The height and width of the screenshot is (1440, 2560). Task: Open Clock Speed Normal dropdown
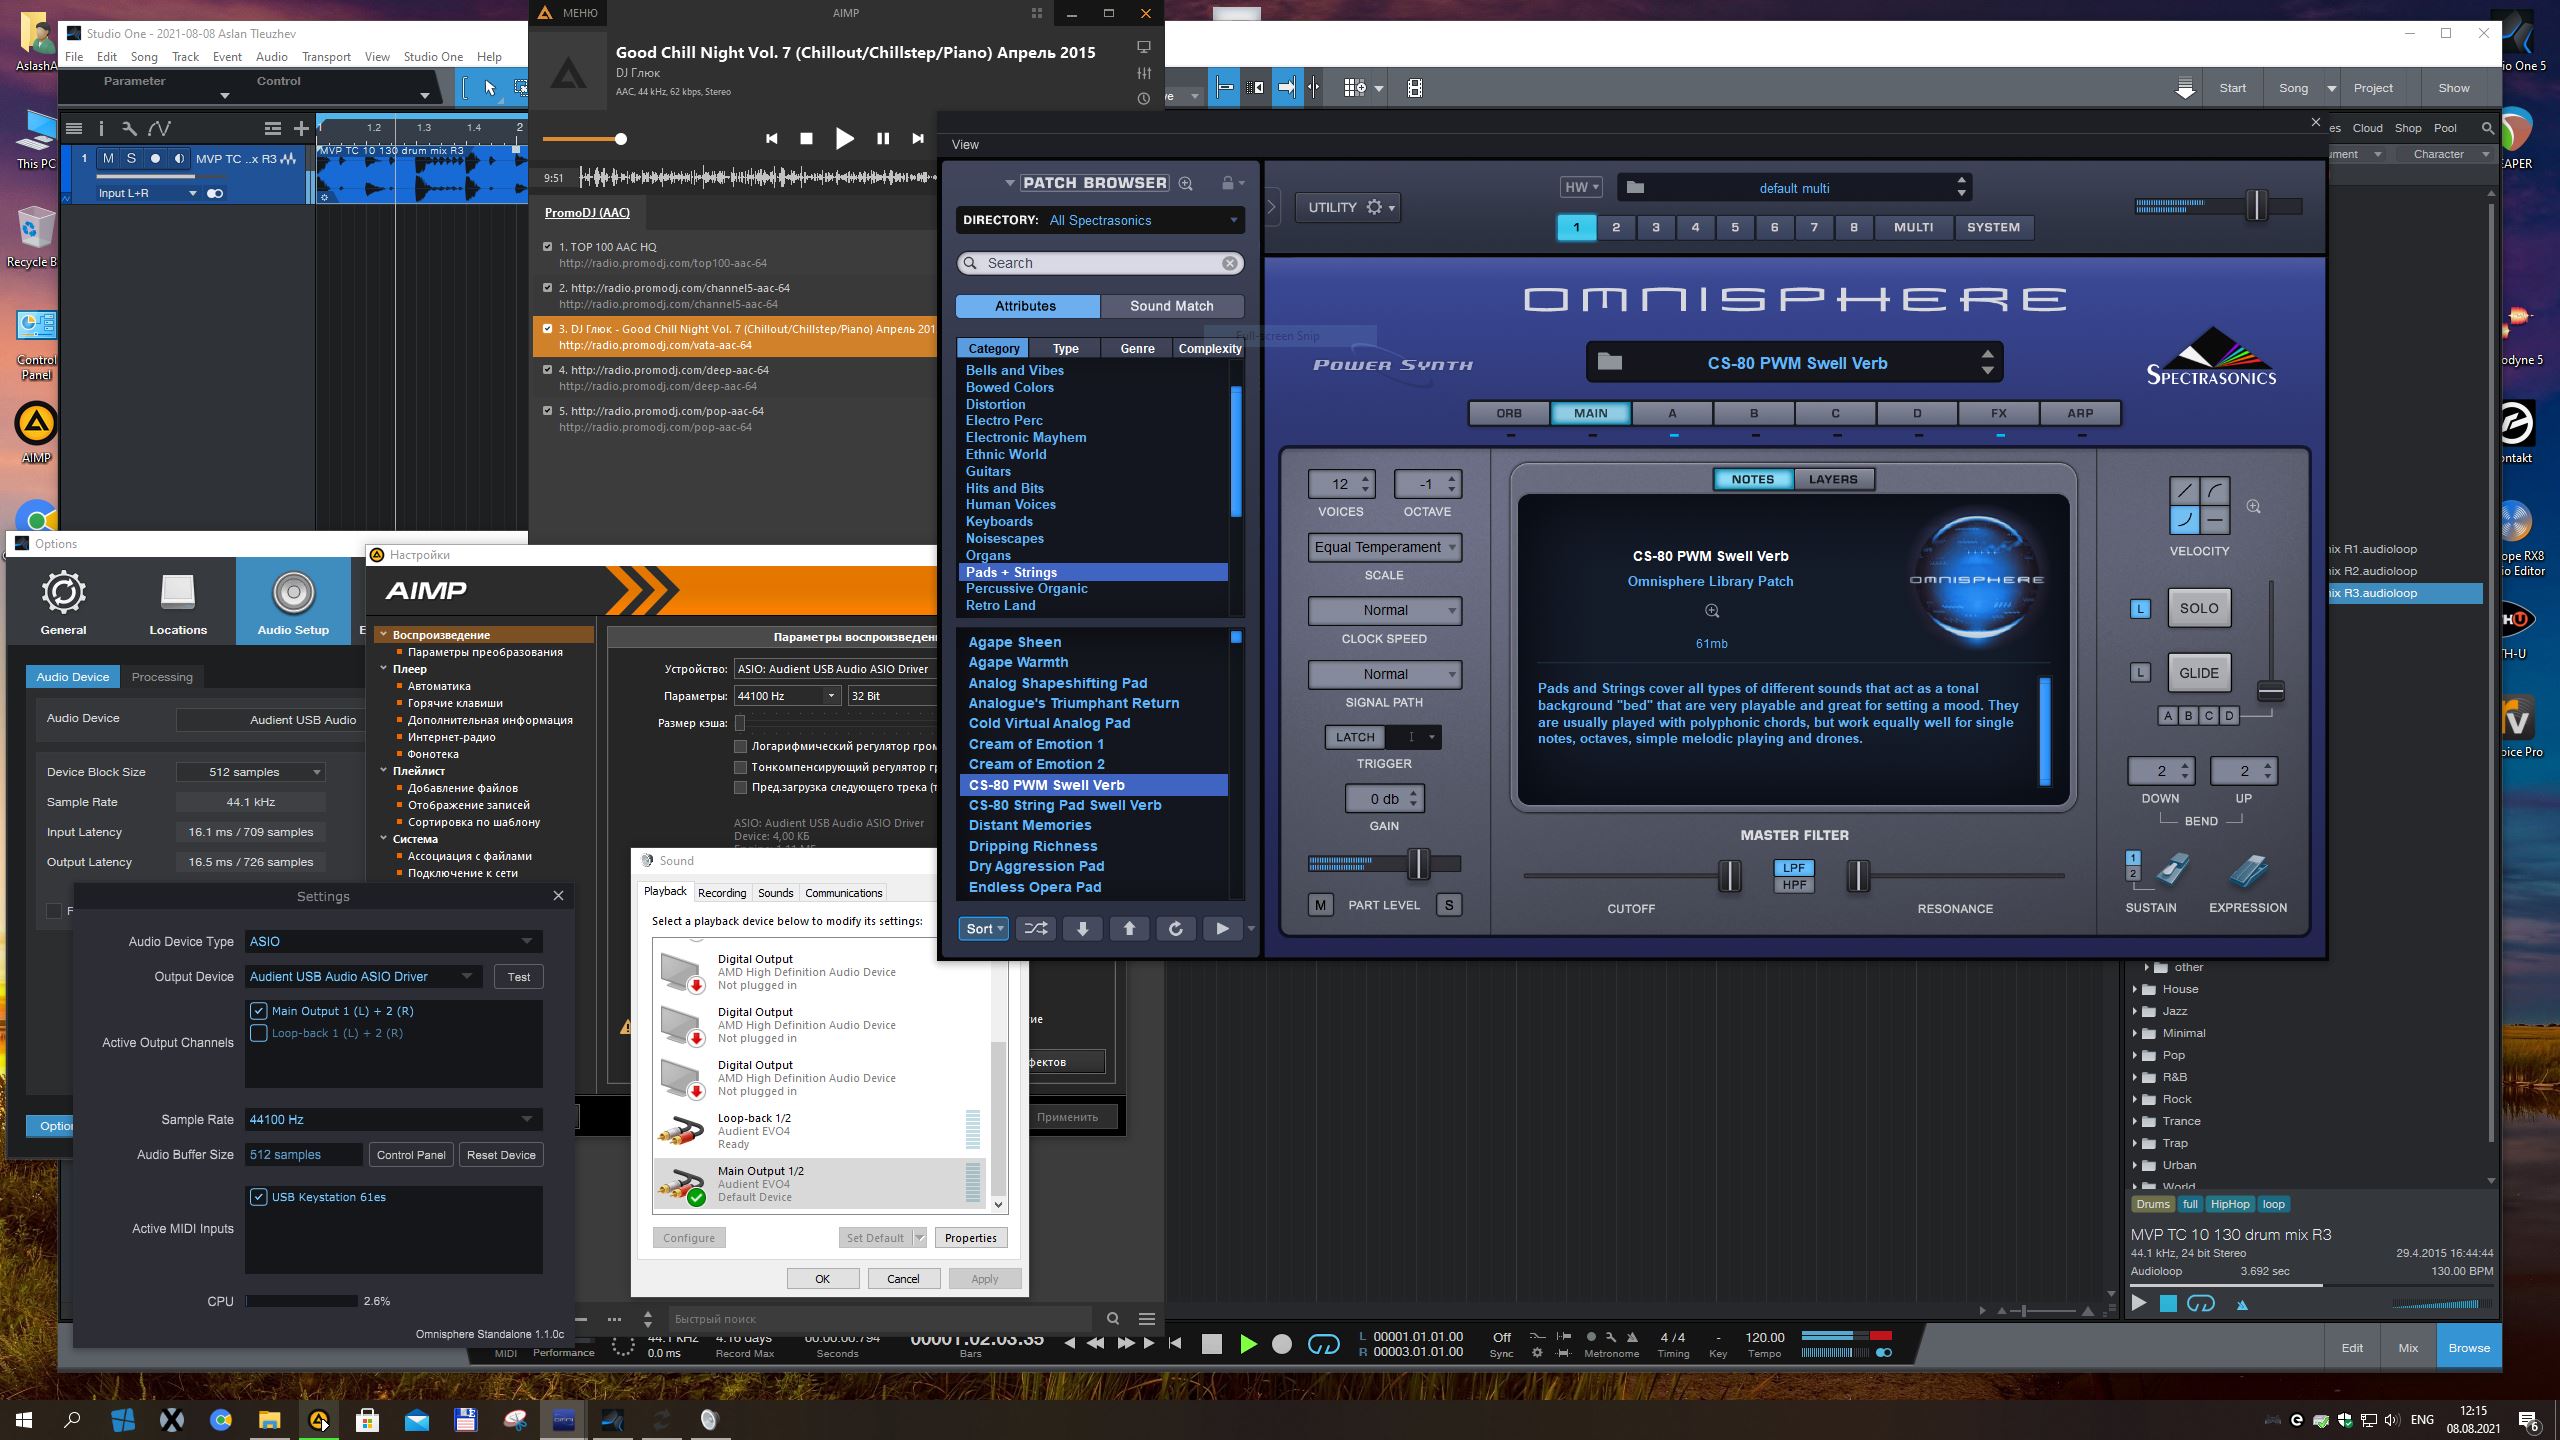click(1384, 610)
